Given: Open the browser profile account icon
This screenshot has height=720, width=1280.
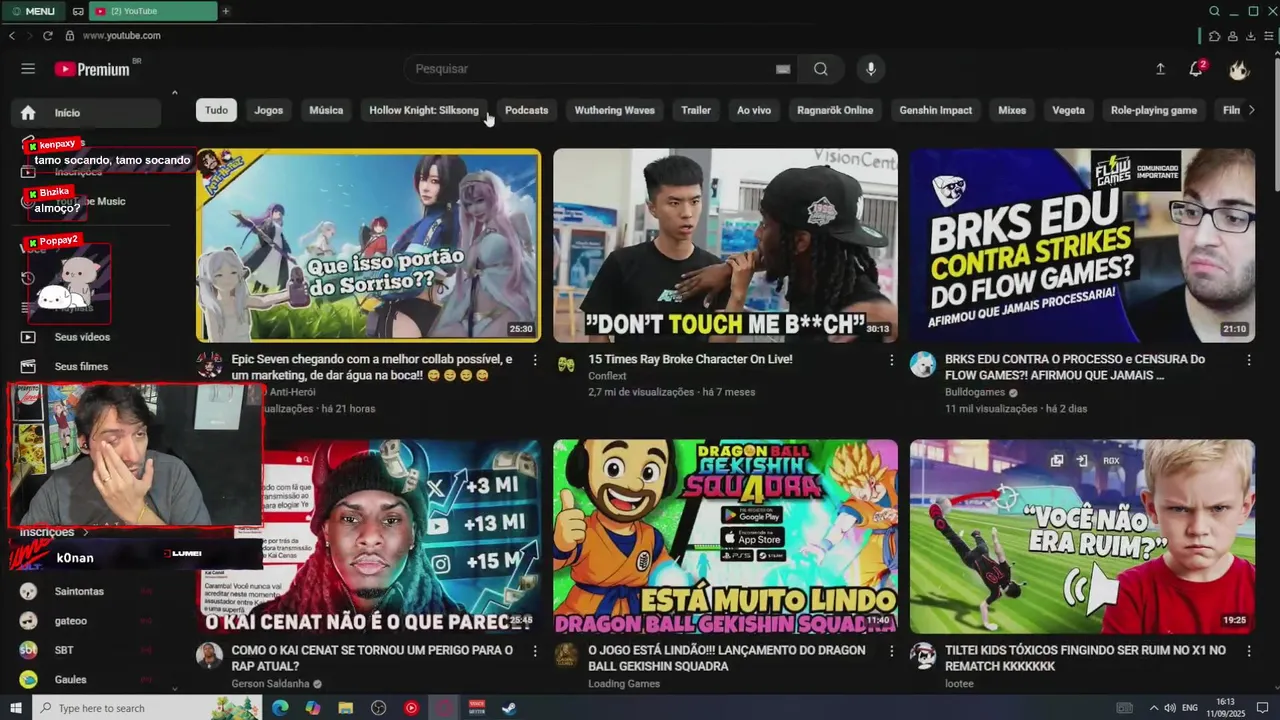Looking at the screenshot, I should tap(1233, 36).
